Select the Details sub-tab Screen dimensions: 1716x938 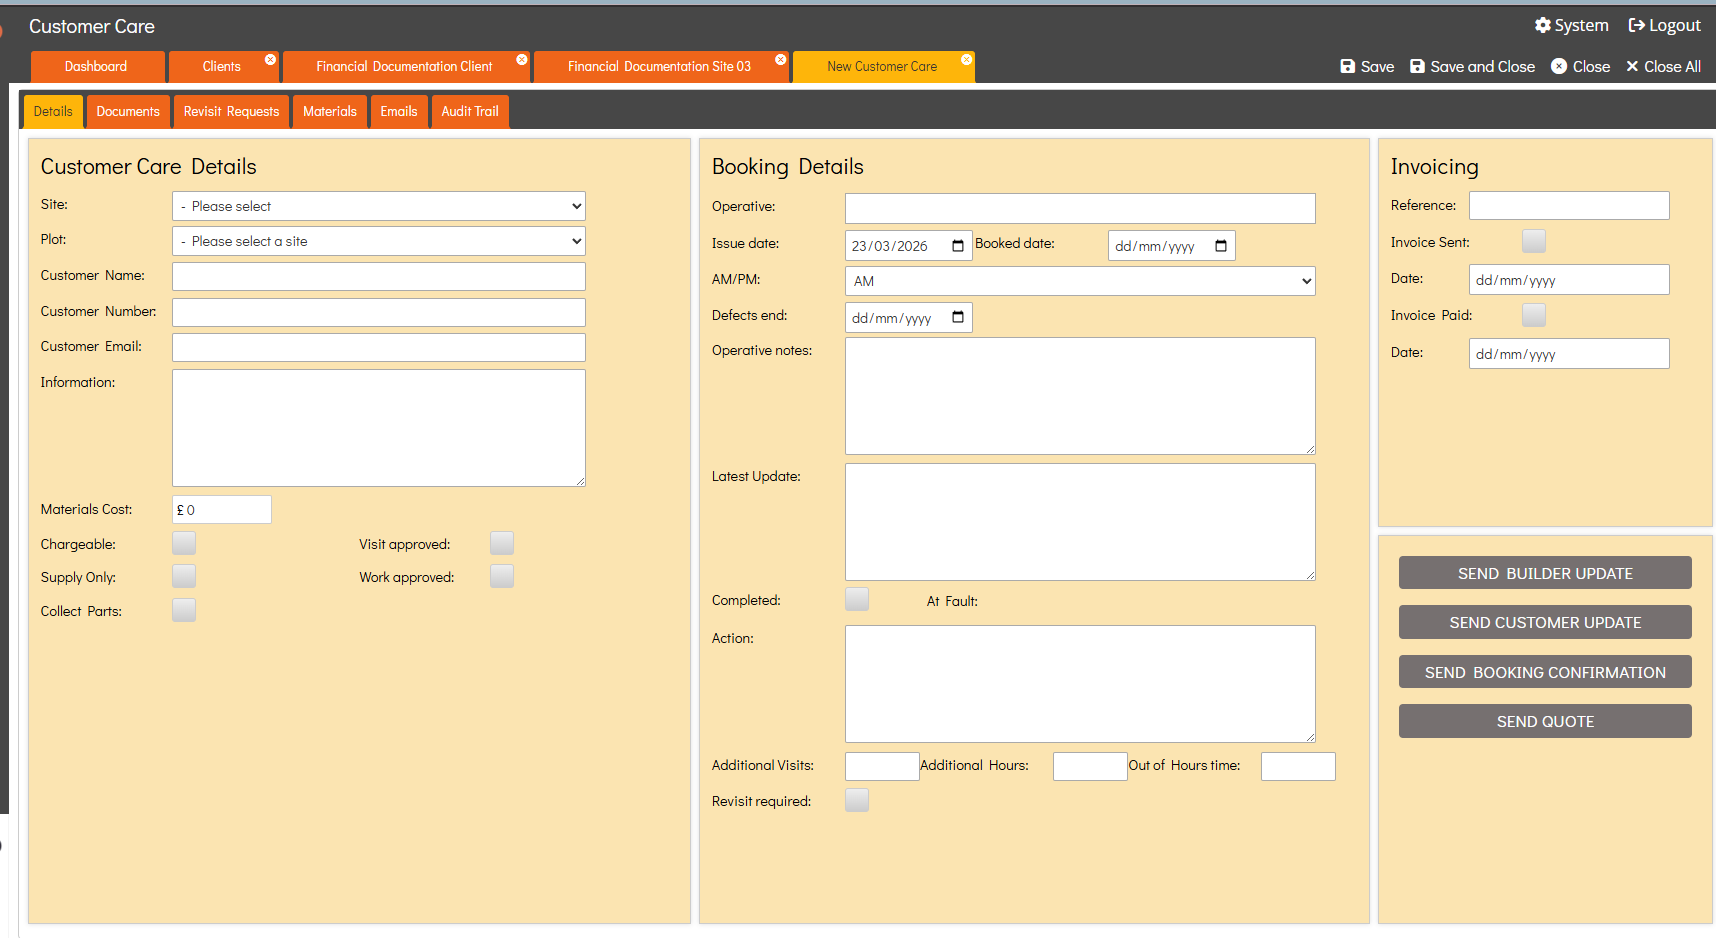coord(53,112)
